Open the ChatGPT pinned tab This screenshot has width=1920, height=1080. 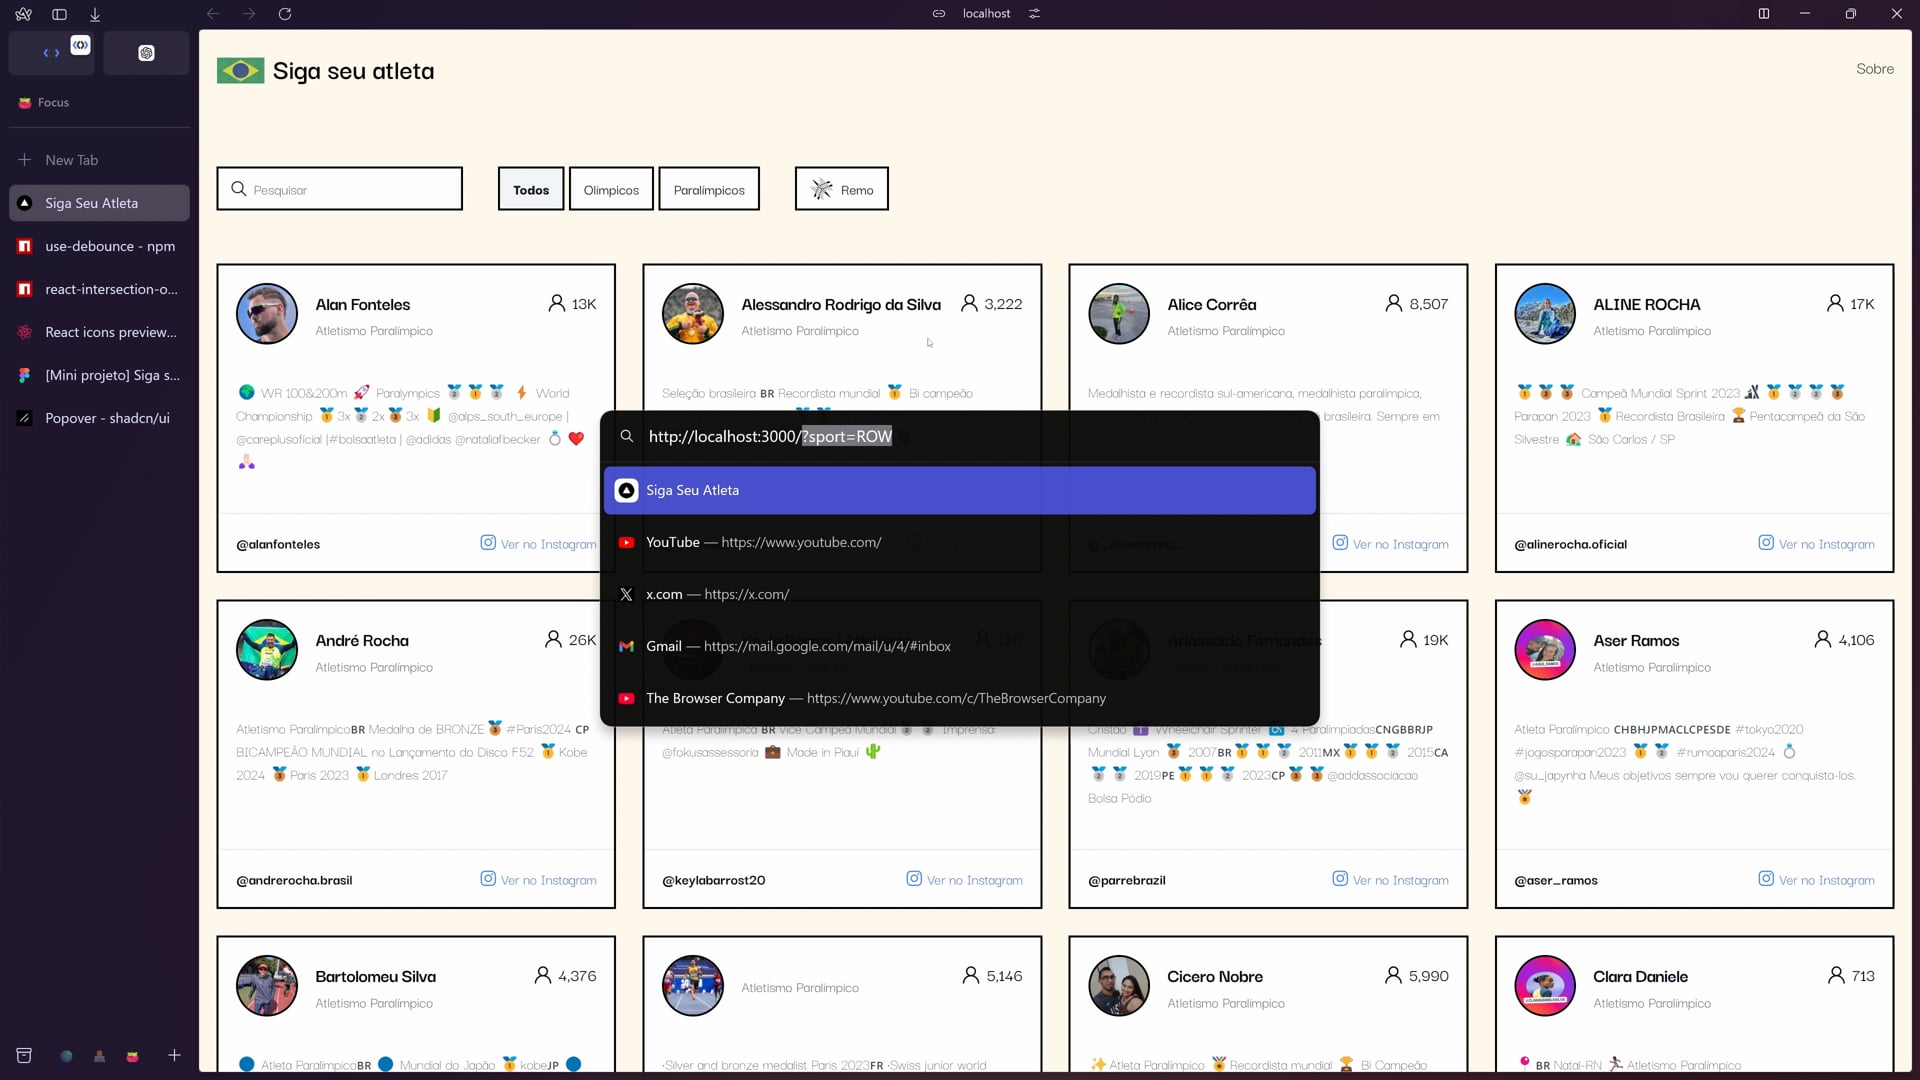click(x=146, y=53)
